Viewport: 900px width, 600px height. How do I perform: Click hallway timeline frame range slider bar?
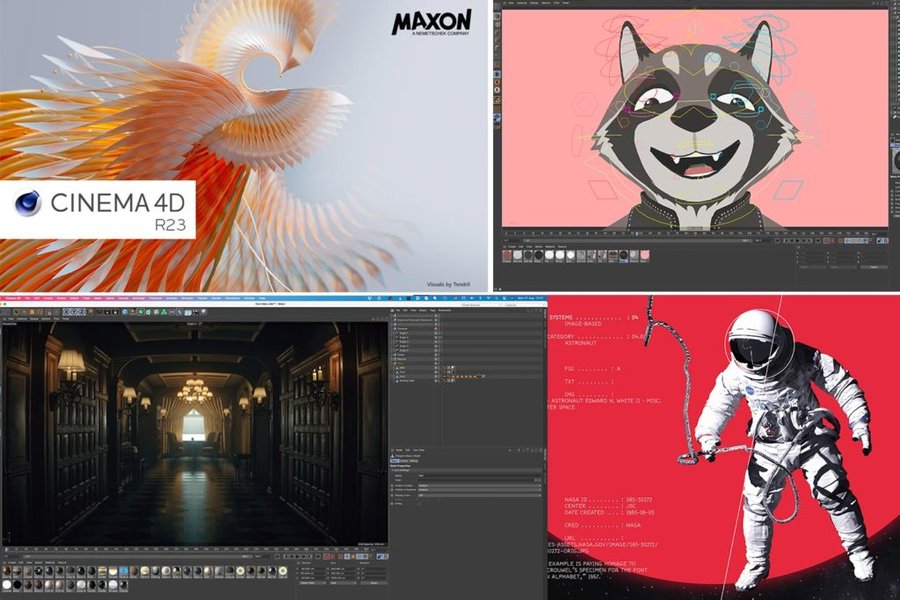pyautogui.click(x=138, y=556)
